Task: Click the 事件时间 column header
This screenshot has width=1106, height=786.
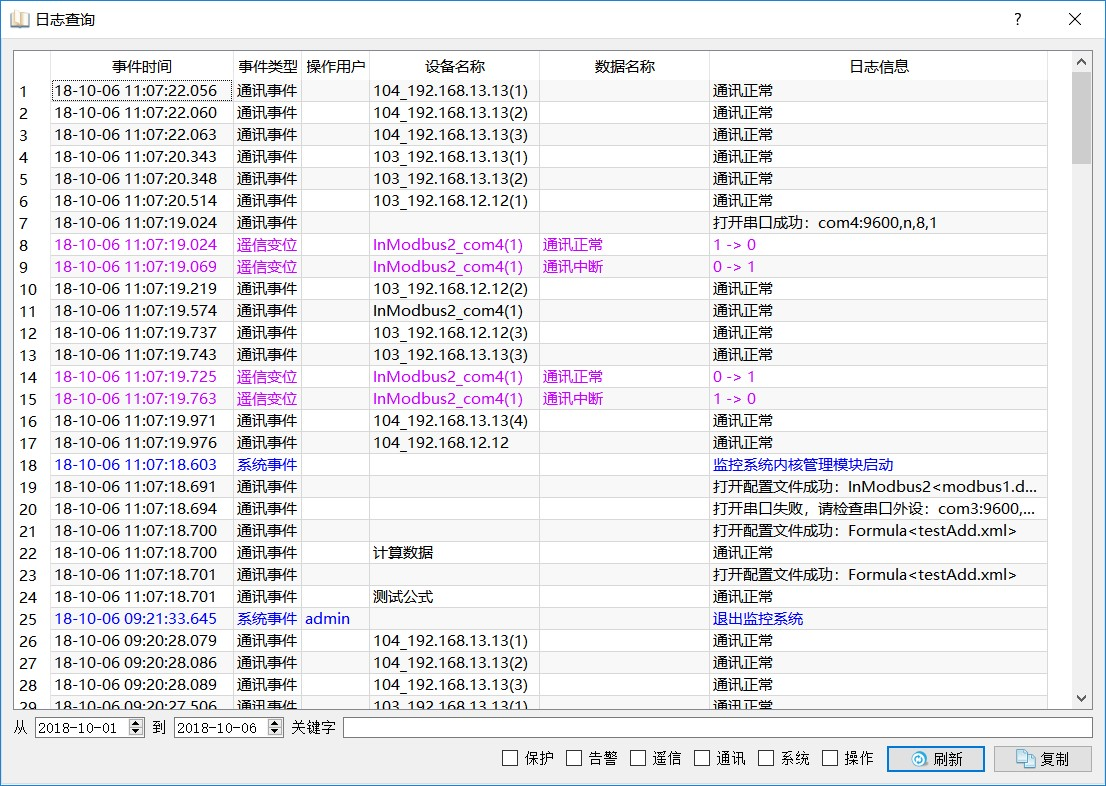Action: point(142,67)
